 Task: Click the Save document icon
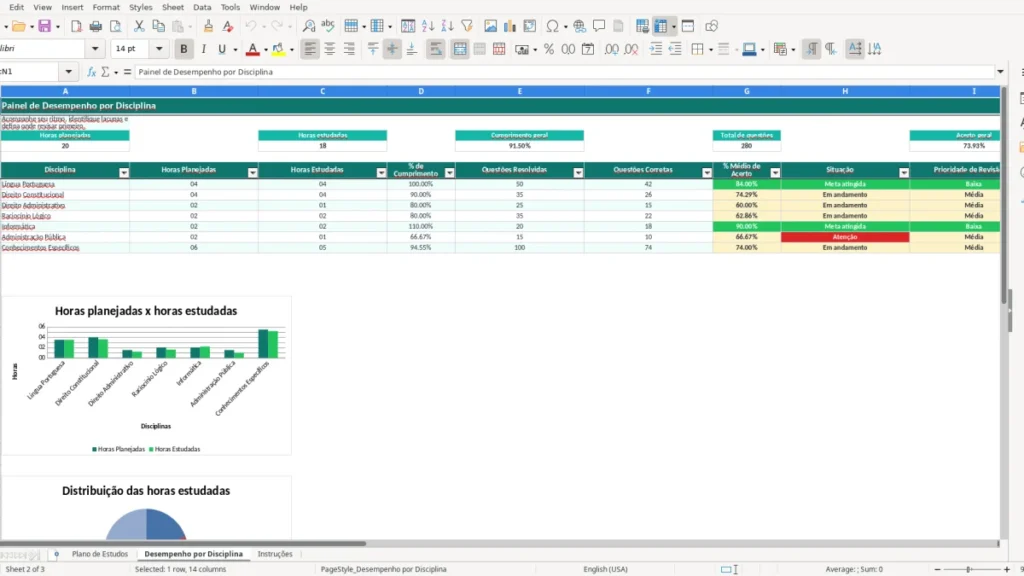tap(44, 26)
